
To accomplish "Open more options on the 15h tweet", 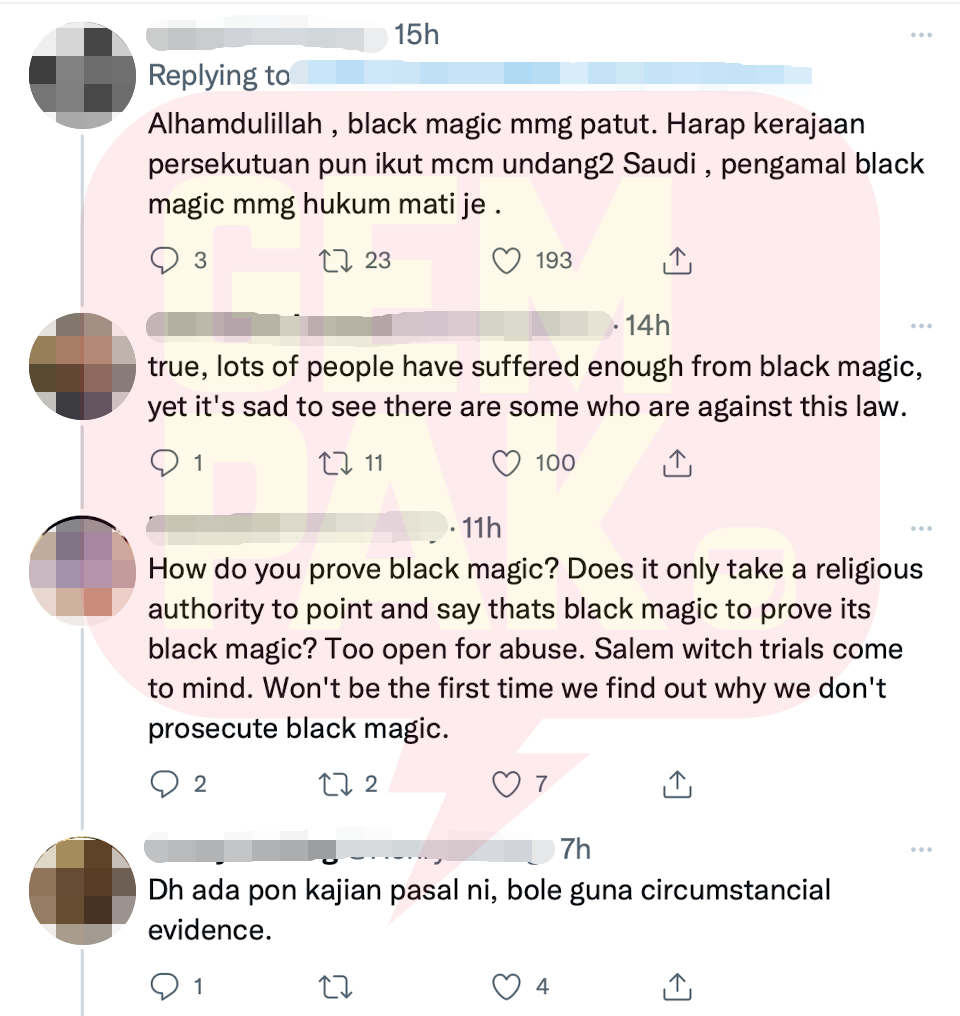I will pos(920,35).
